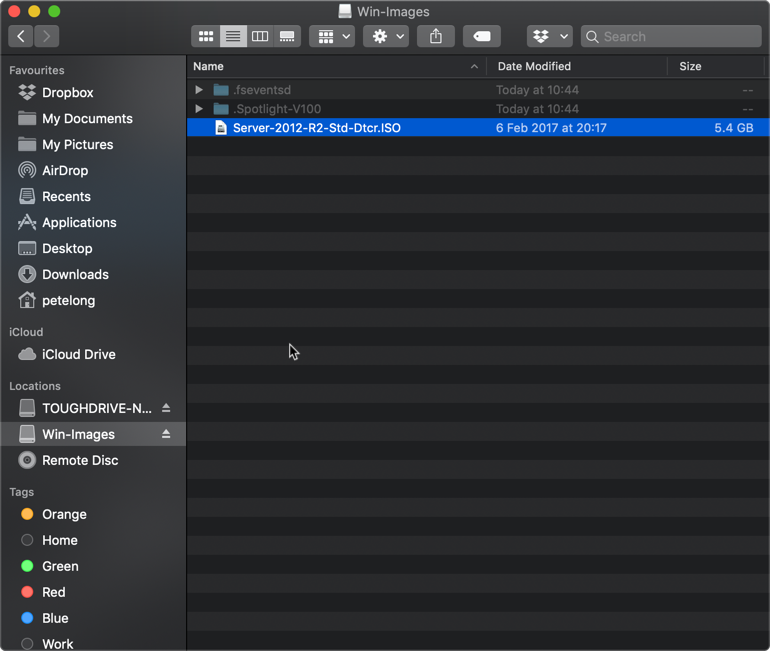Screen dimensions: 770x651
Task: Select the Server-2012-R2-Std-Dtcr.ISO file
Action: point(478,128)
